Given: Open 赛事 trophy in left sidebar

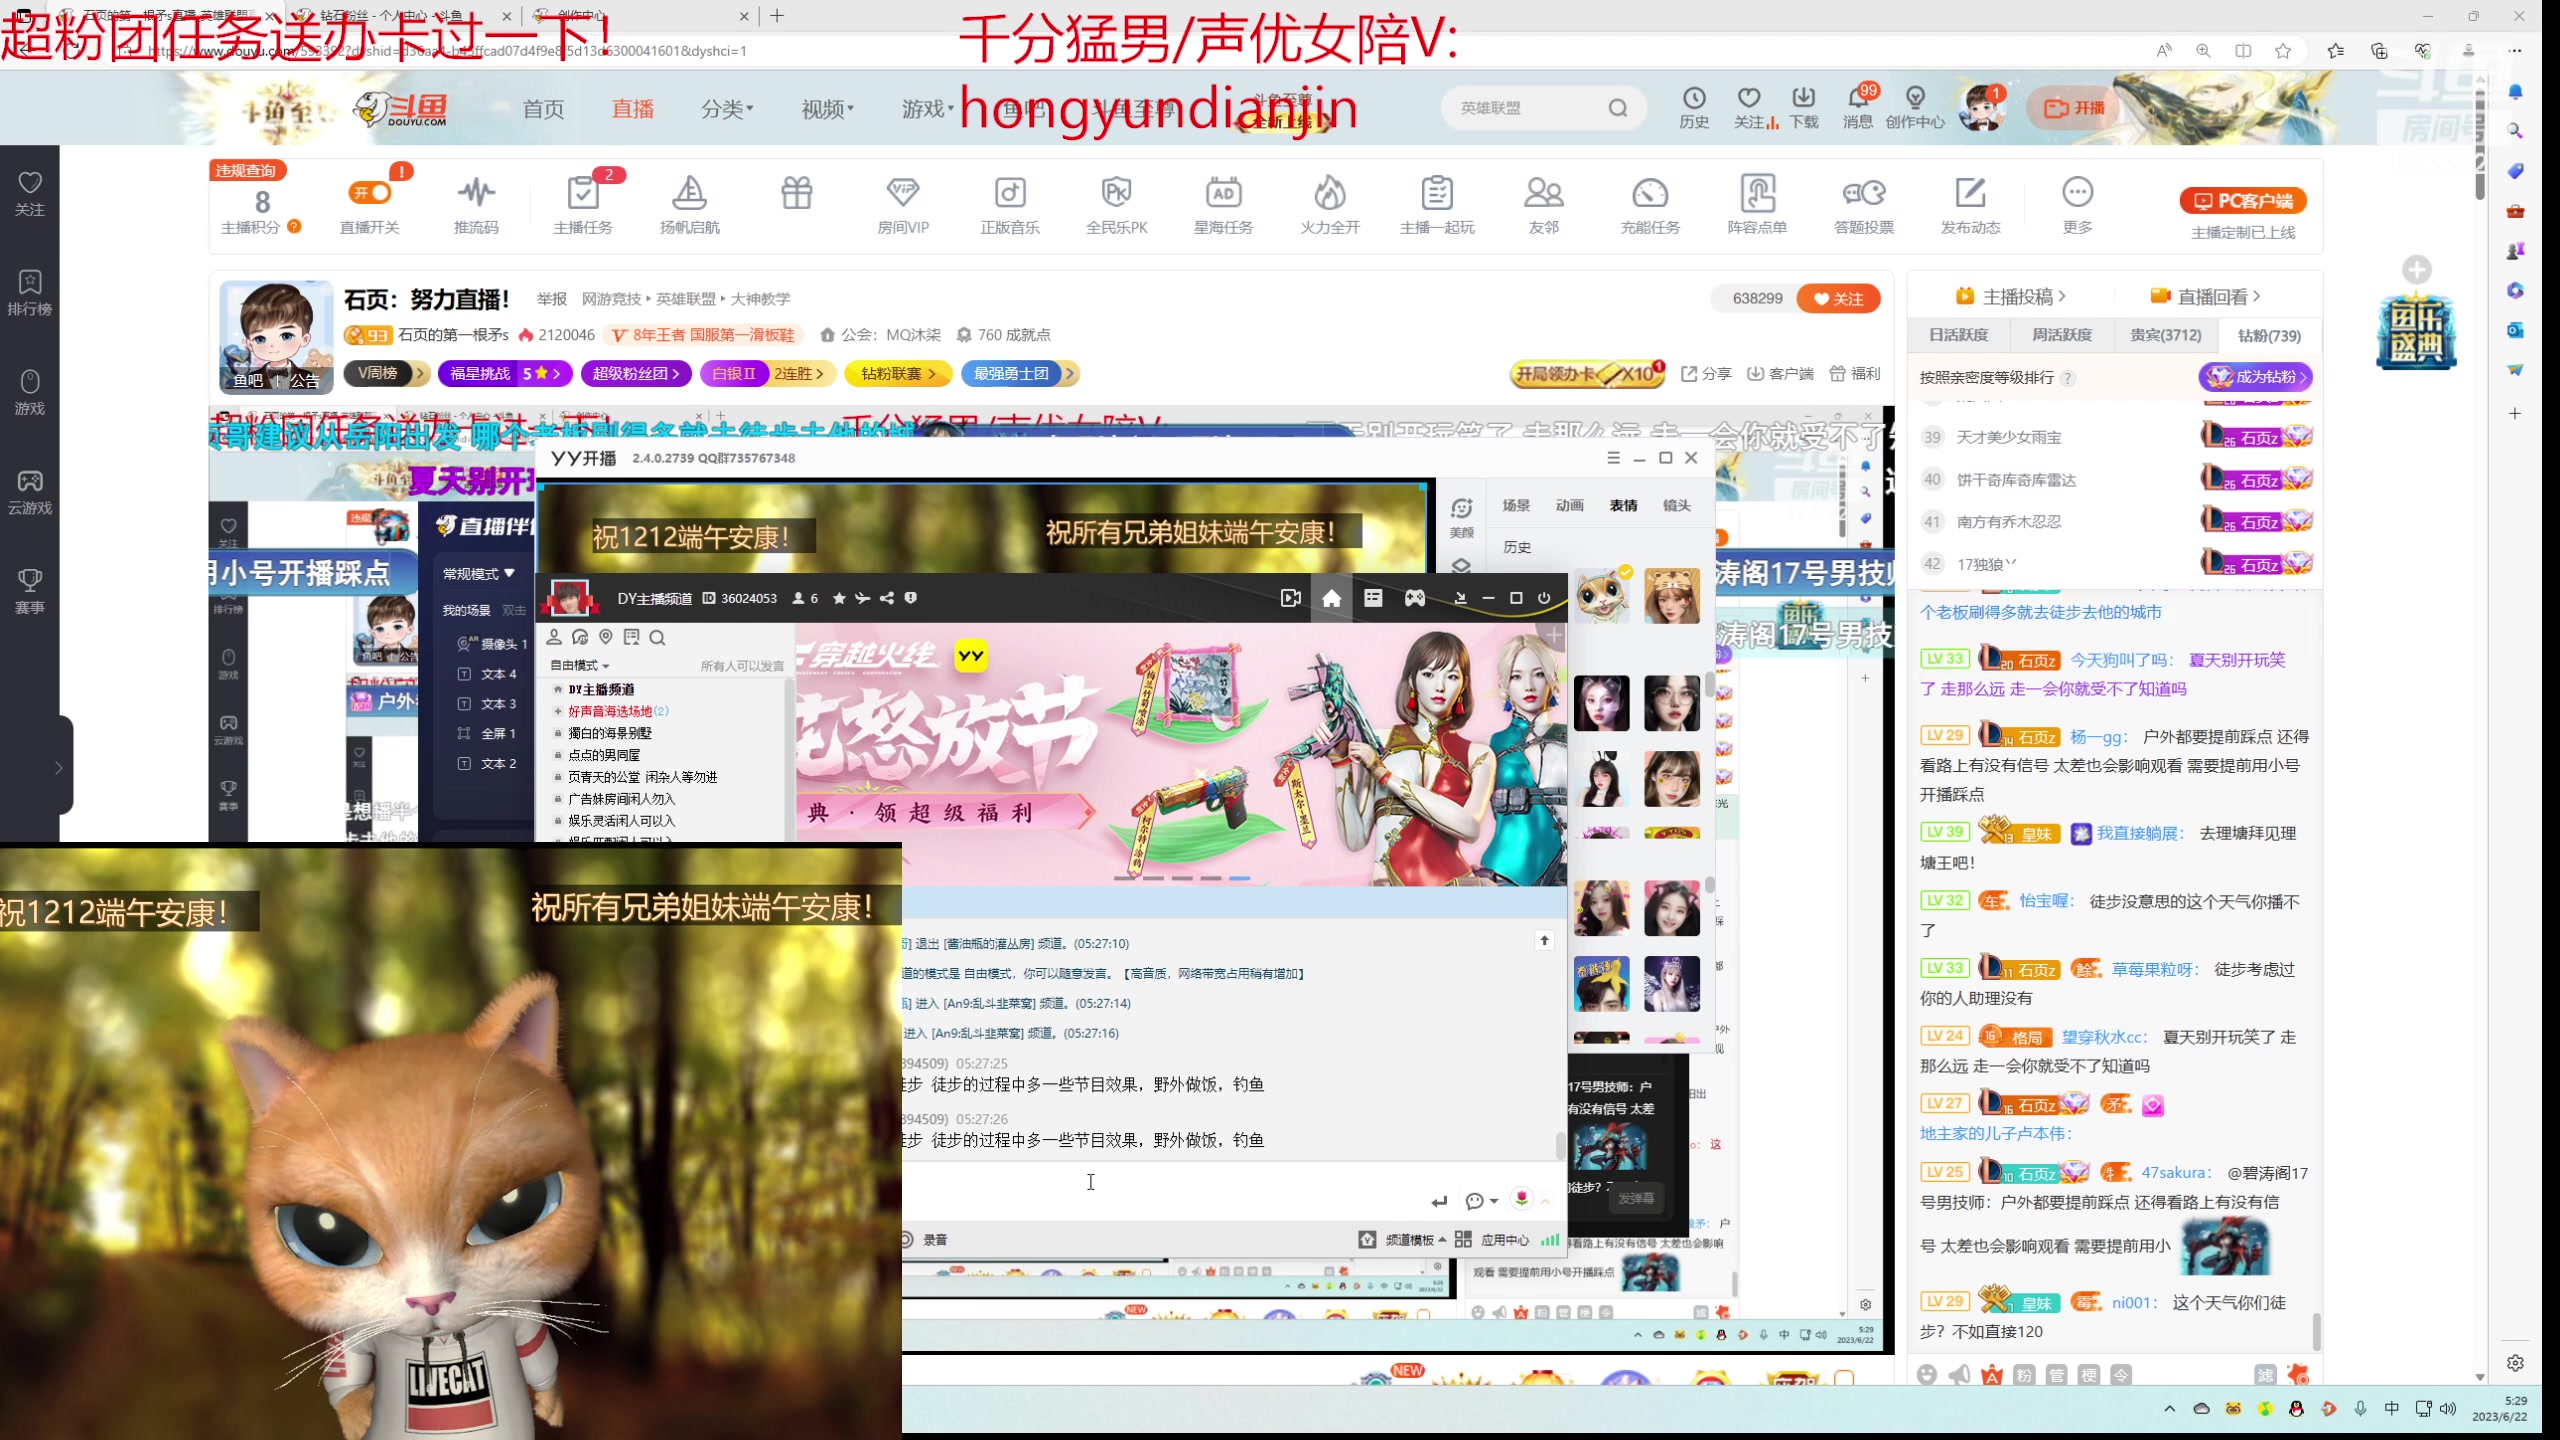Looking at the screenshot, I should (x=30, y=591).
